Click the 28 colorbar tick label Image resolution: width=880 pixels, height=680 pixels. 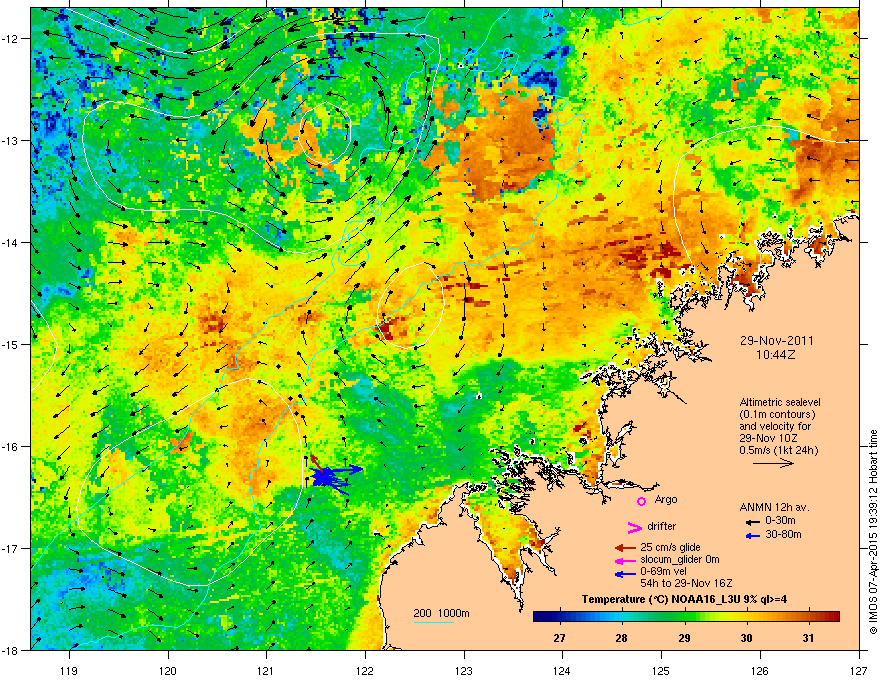point(621,638)
